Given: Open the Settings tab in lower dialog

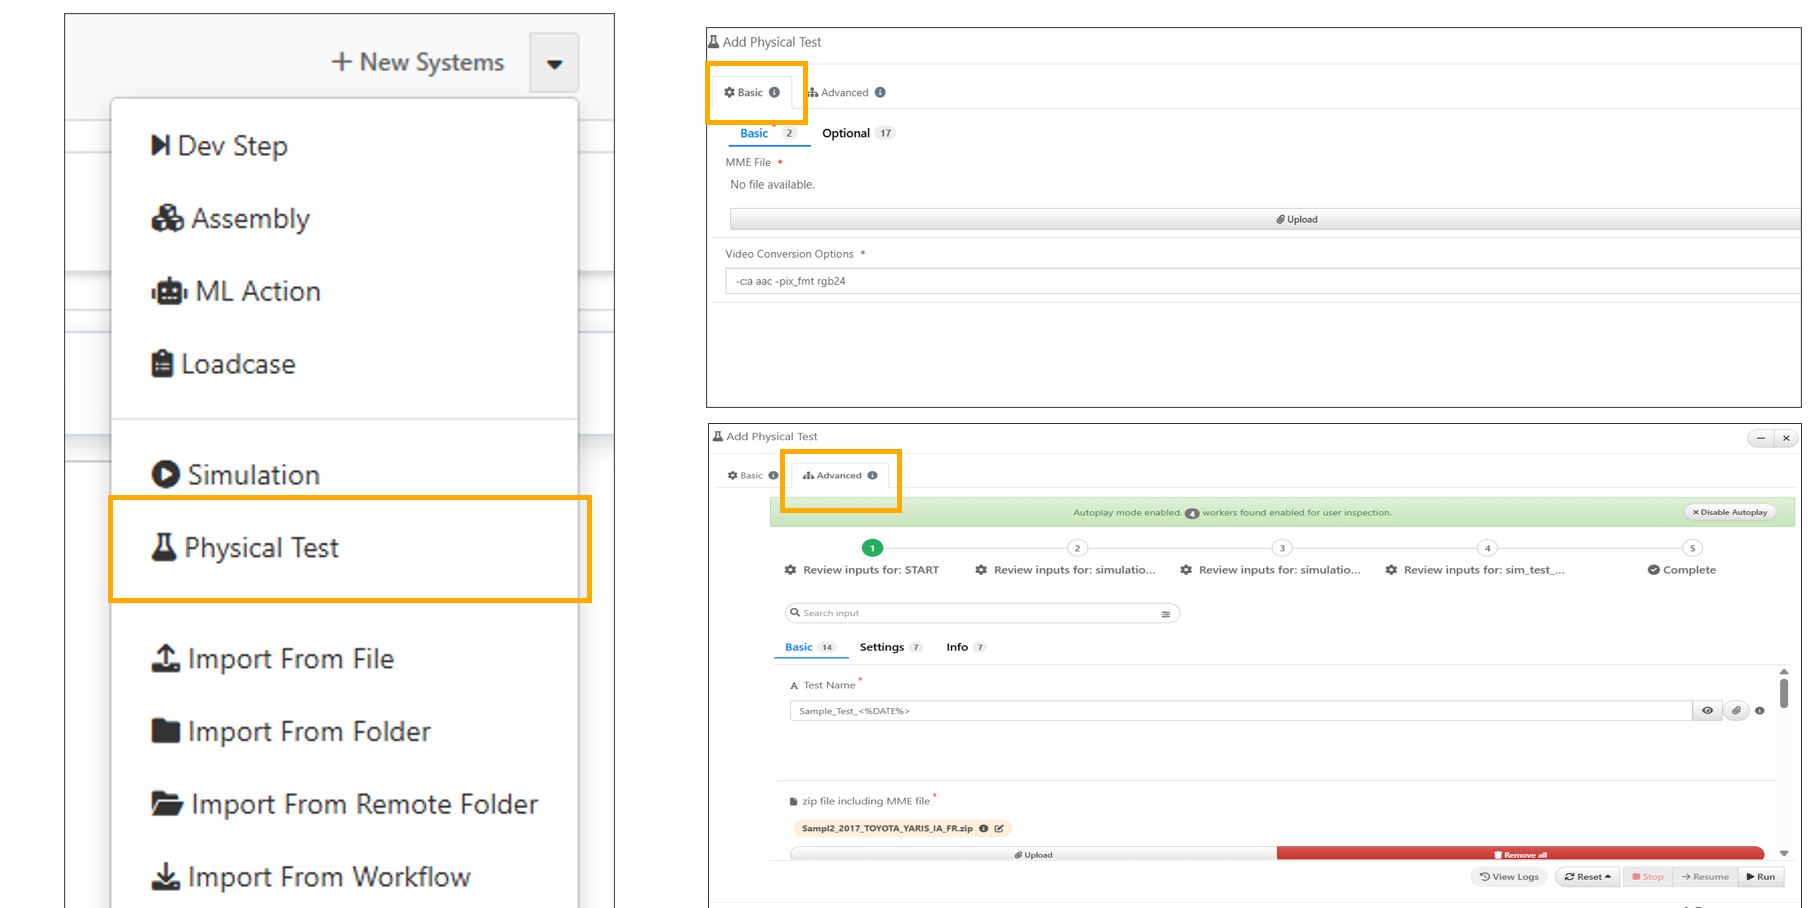Looking at the screenshot, I should click(x=882, y=647).
